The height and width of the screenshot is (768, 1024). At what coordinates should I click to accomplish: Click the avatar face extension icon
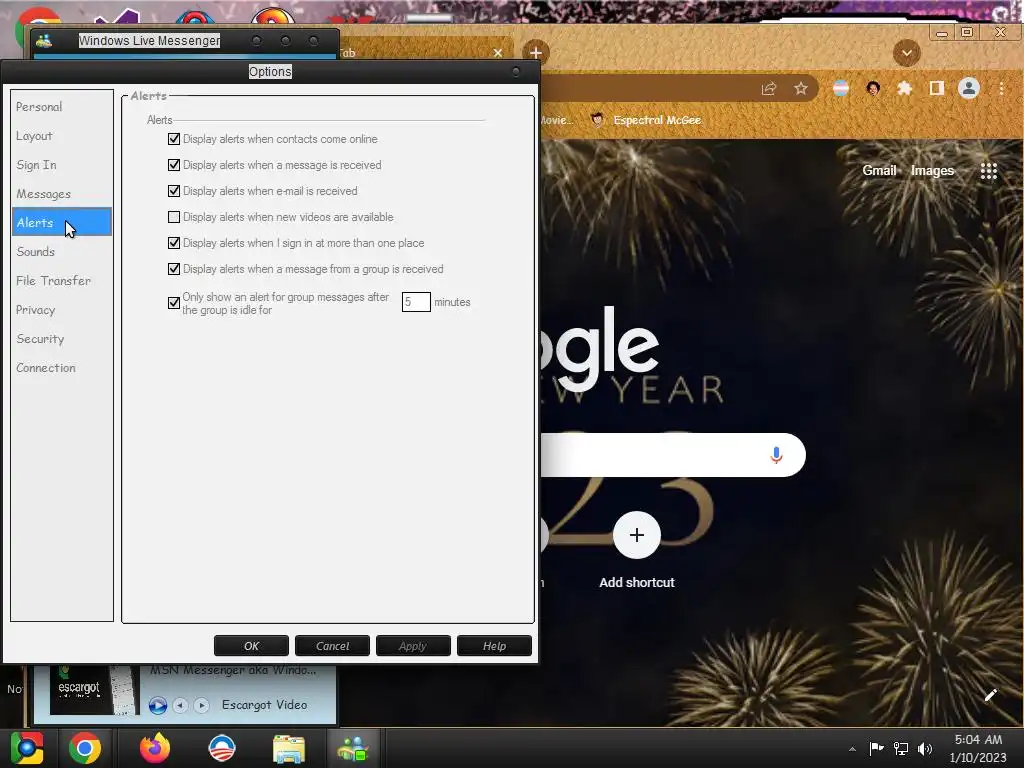873,88
